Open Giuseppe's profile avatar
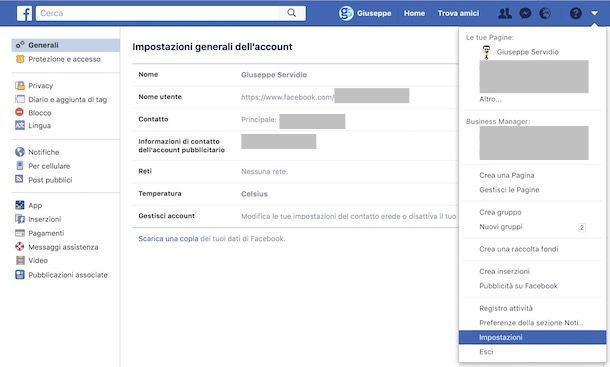The height and width of the screenshot is (367, 610). point(346,13)
